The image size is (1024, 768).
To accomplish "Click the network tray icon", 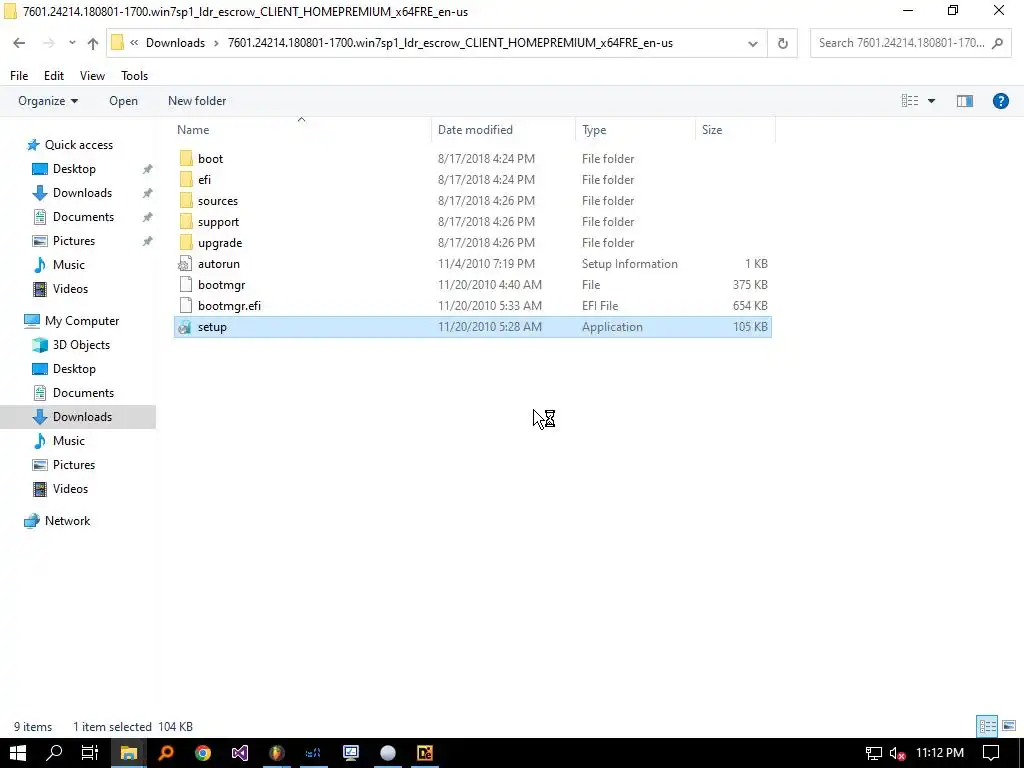I will click(x=873, y=754).
